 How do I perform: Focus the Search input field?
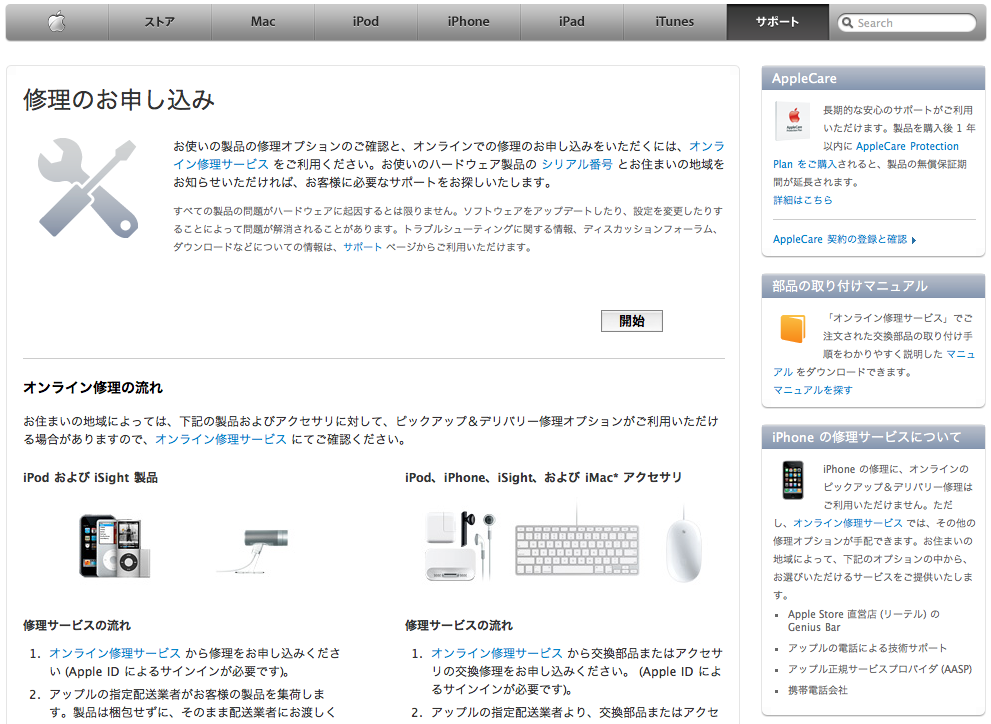tap(907, 23)
